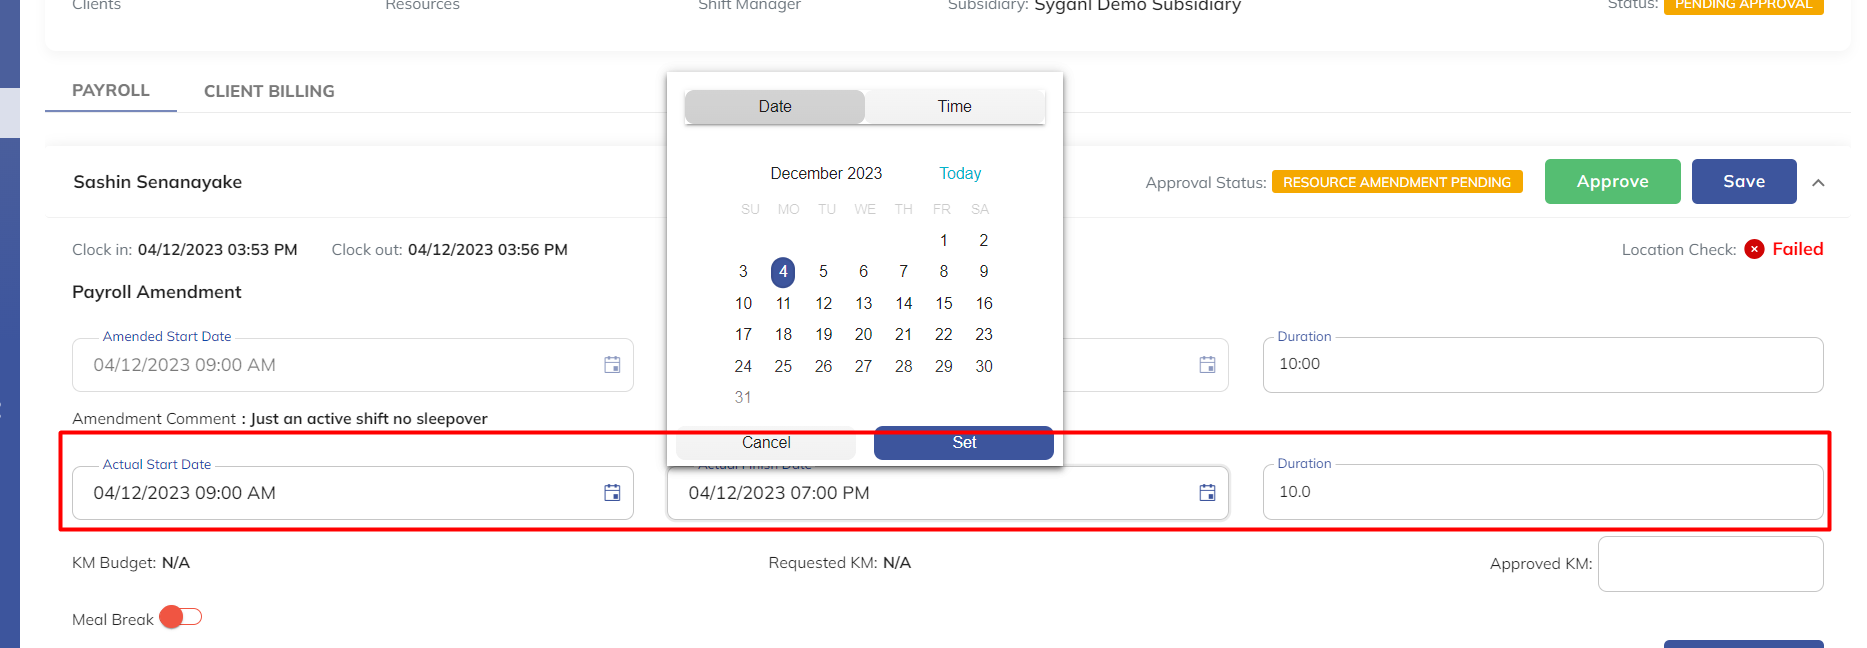Pick December 15 in the calendar
The image size is (1867, 648).
click(943, 303)
